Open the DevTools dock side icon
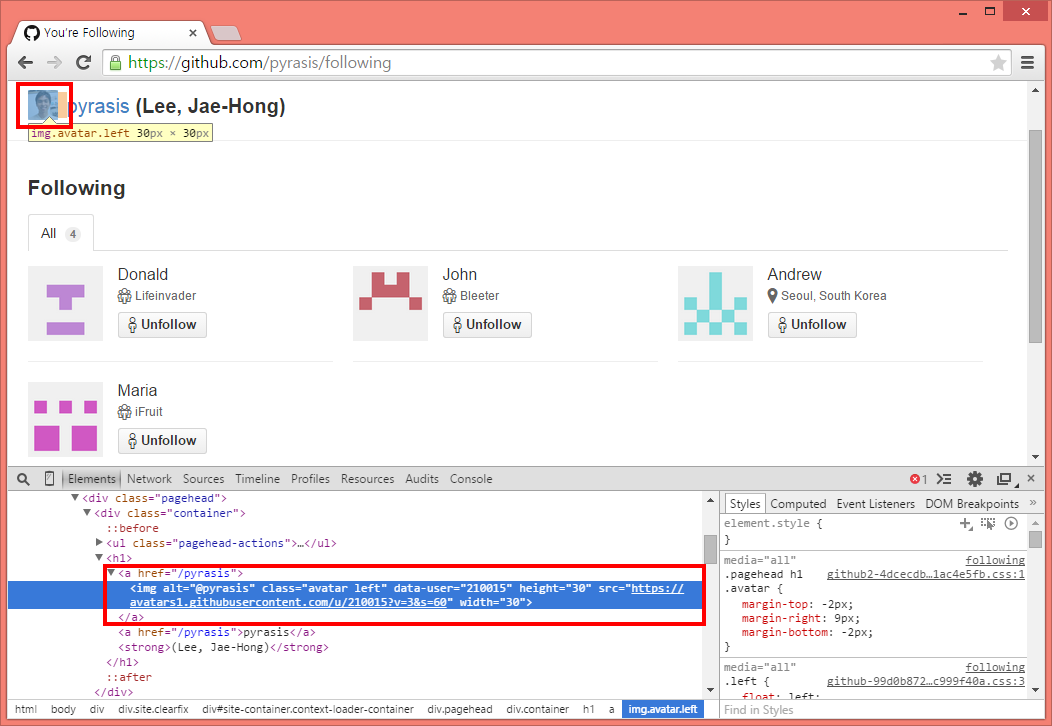Viewport: 1052px width, 726px height. point(1004,479)
